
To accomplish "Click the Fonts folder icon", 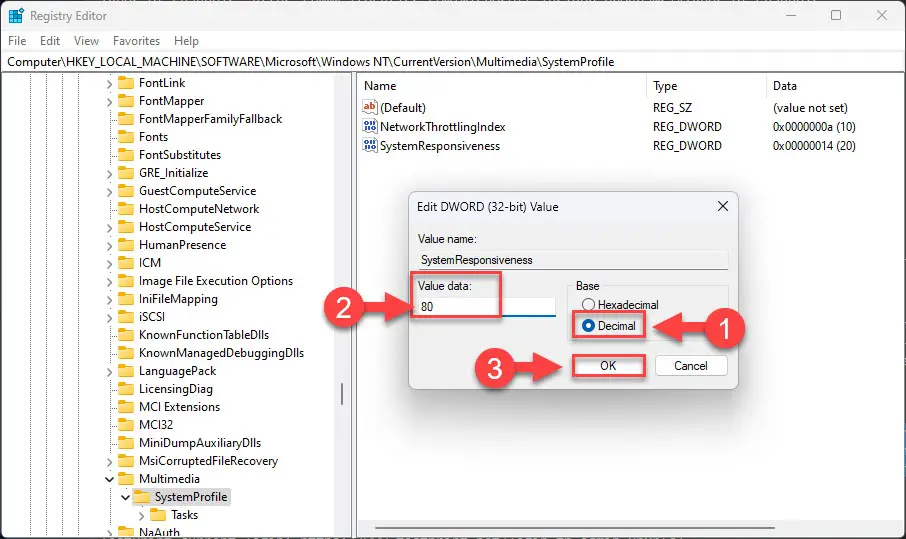I will coord(125,136).
